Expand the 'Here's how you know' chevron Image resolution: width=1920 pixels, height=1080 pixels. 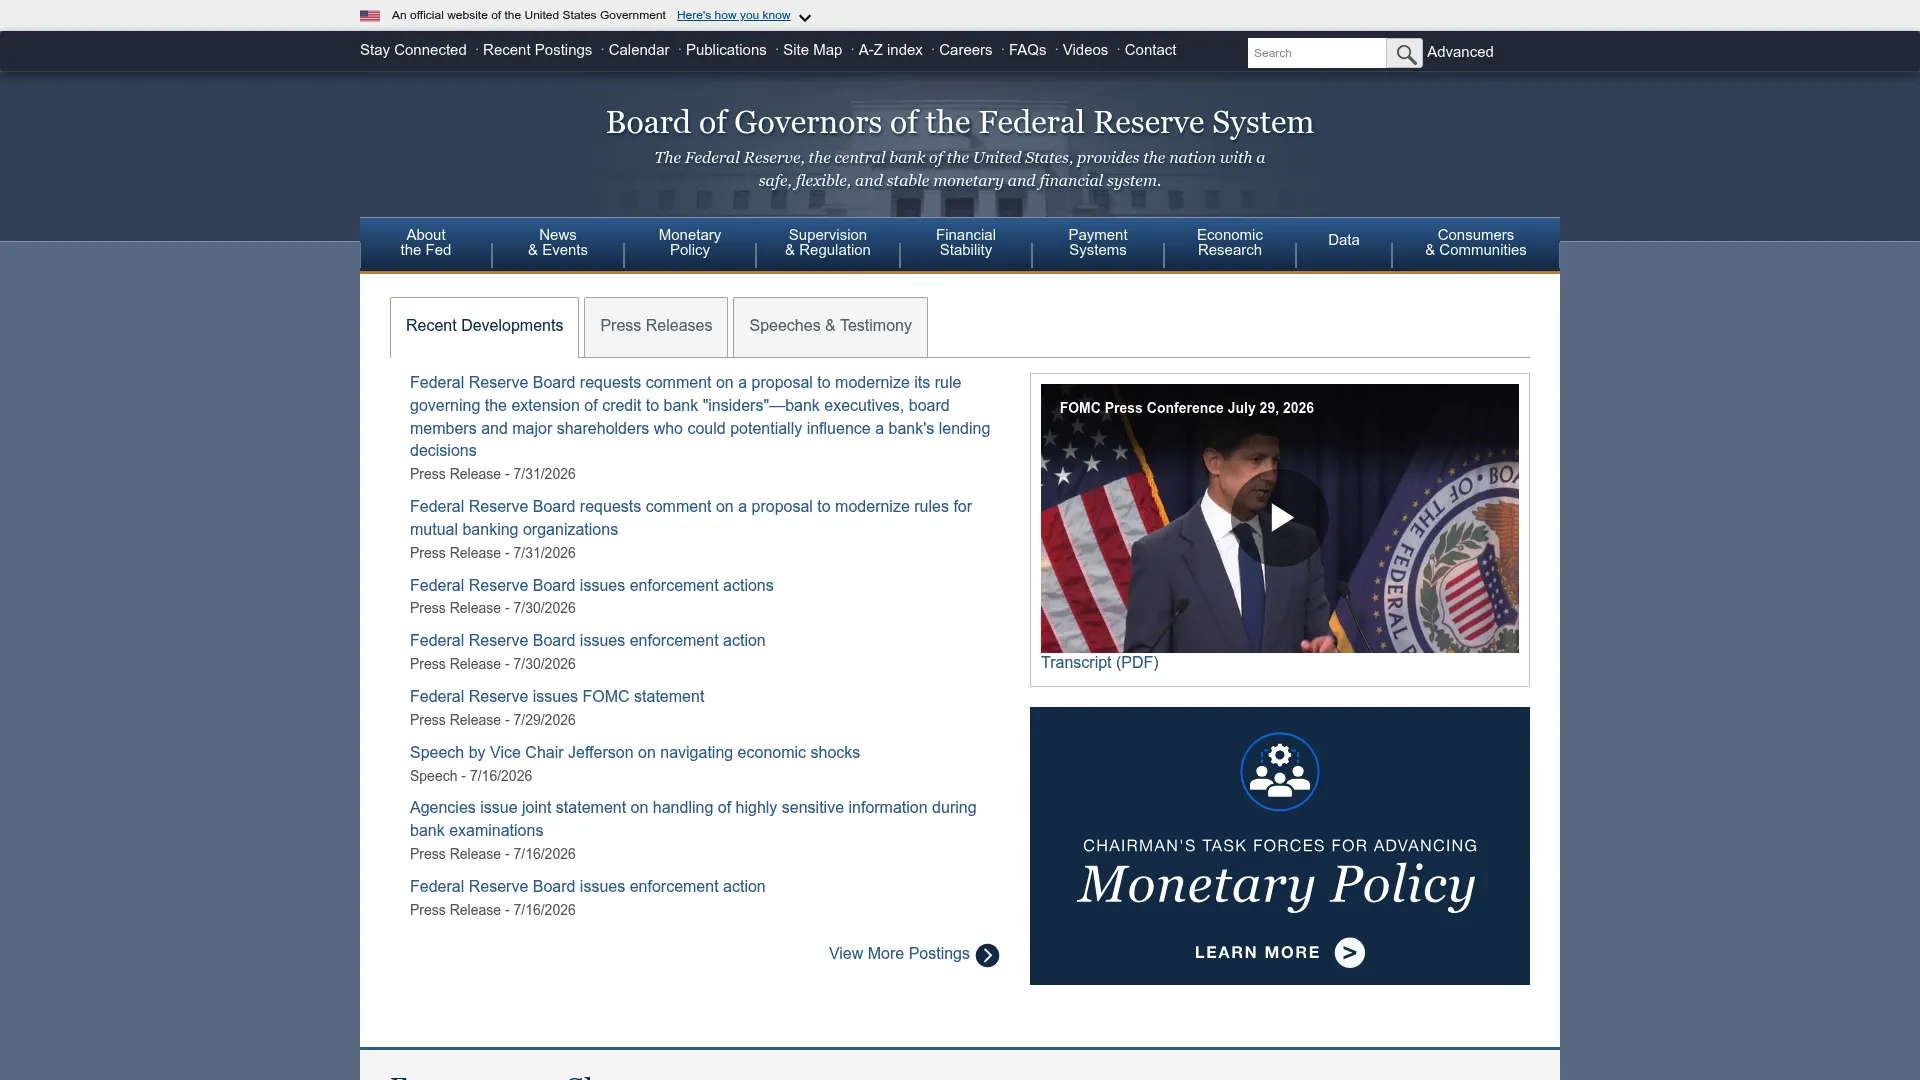(x=805, y=17)
